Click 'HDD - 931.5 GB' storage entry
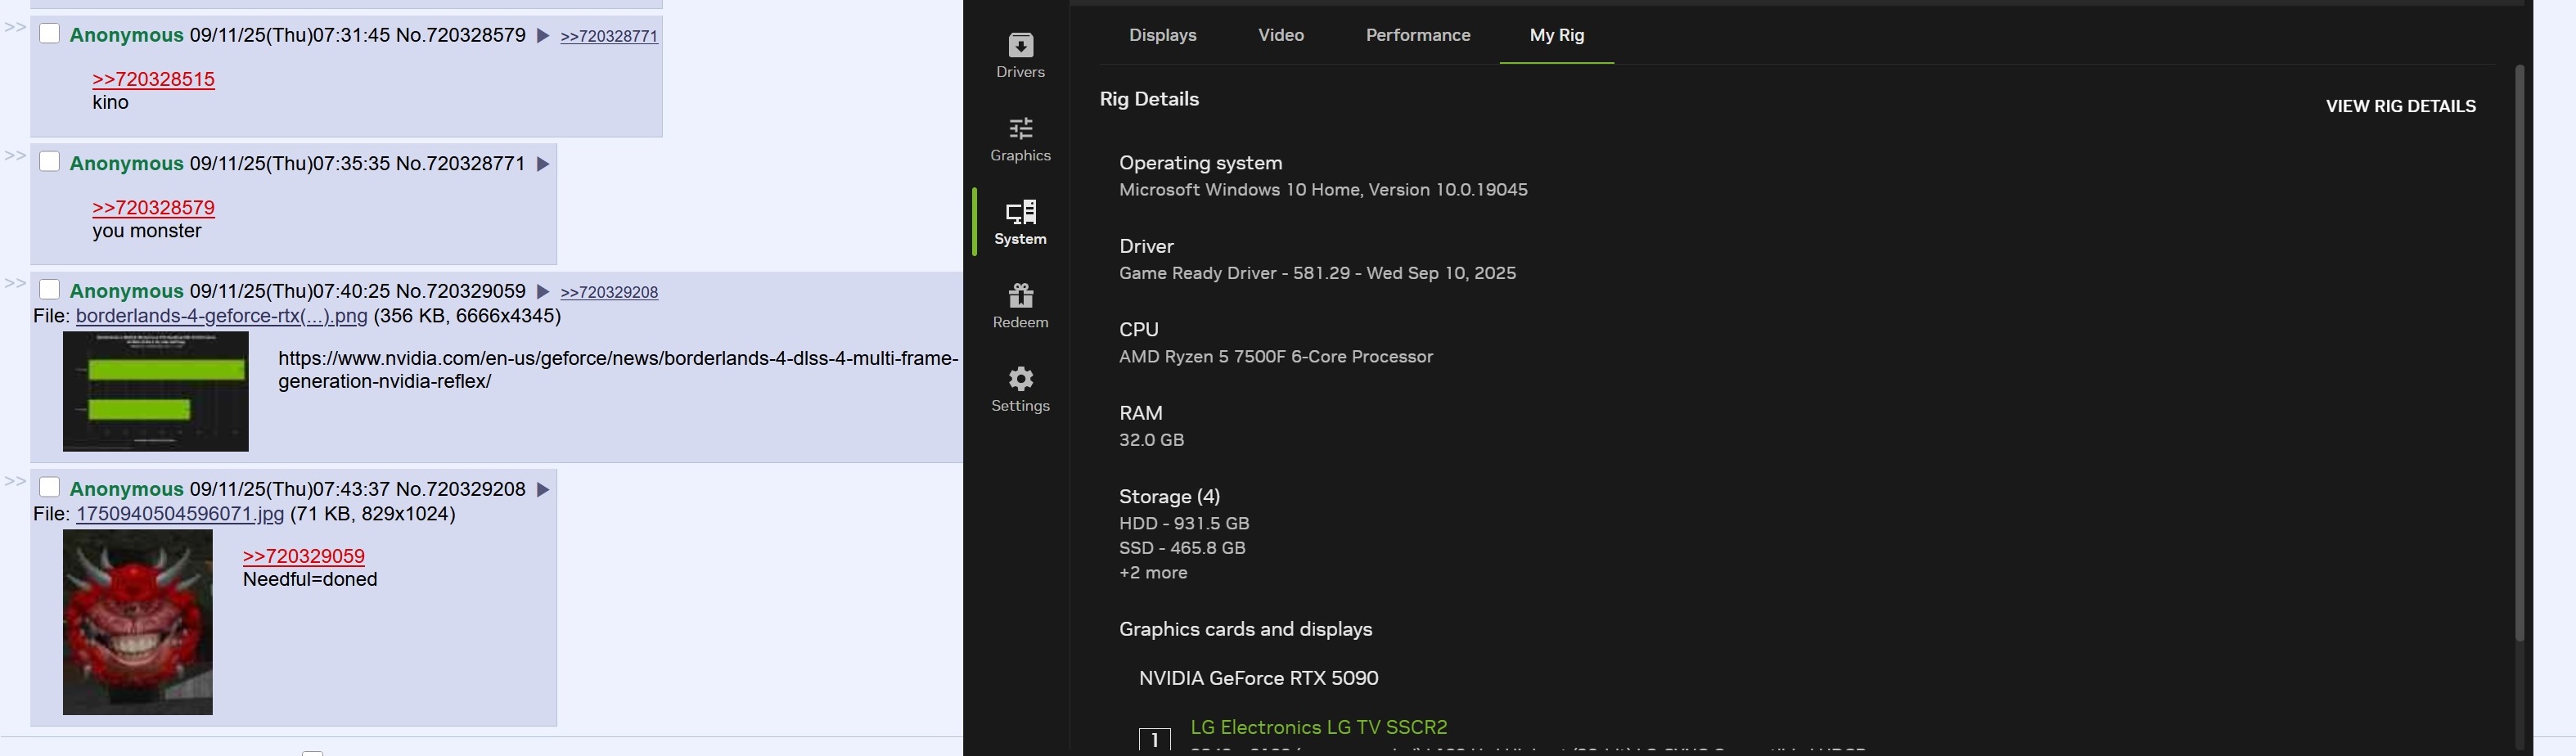Image resolution: width=2576 pixels, height=756 pixels. click(x=1184, y=523)
